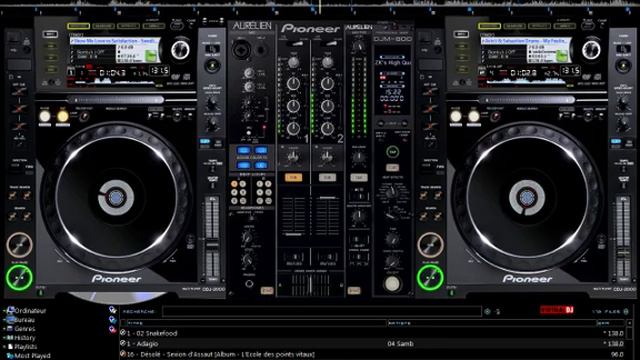Click the left deck jog wheel center

tap(116, 198)
